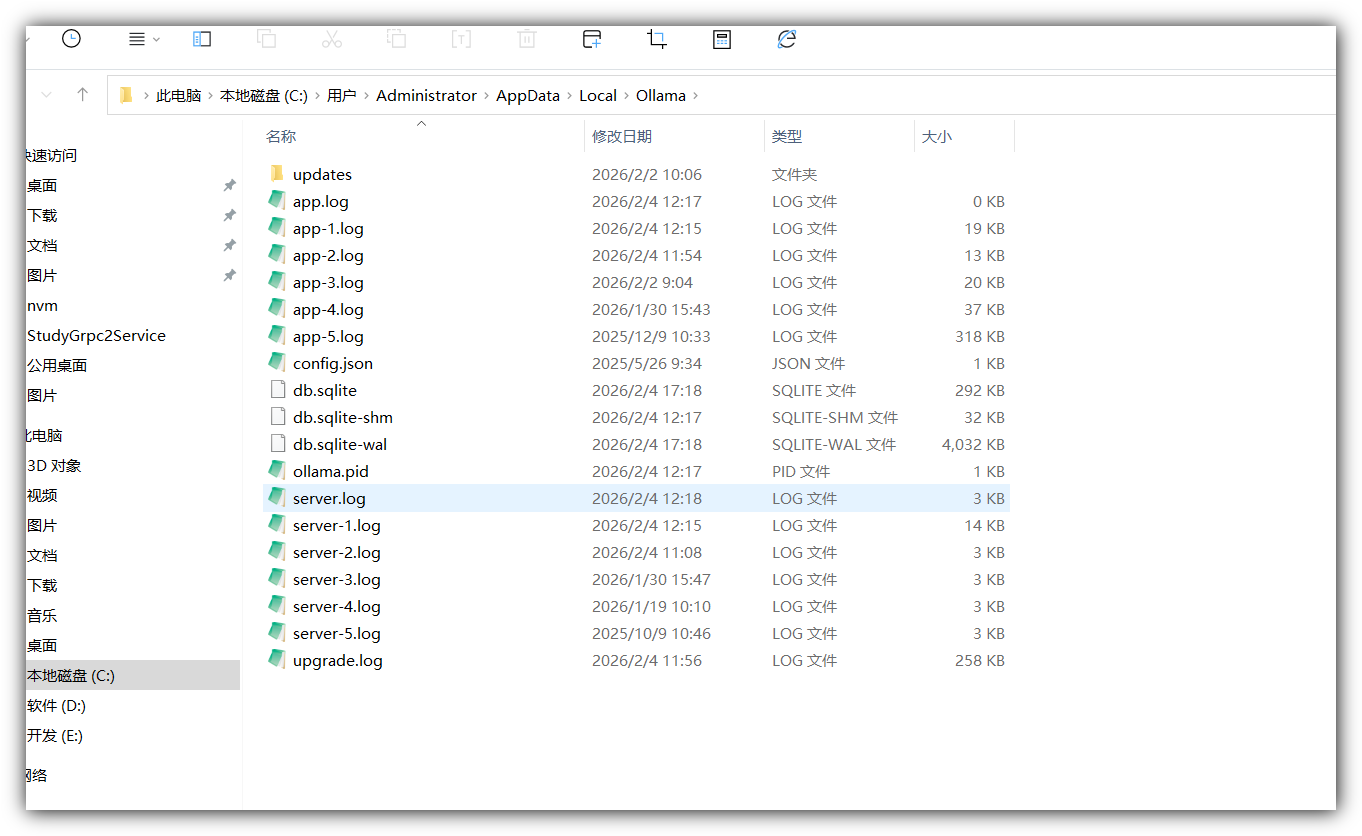Click the 4,032 KB size cell
1362x836 pixels.
[x=973, y=444]
